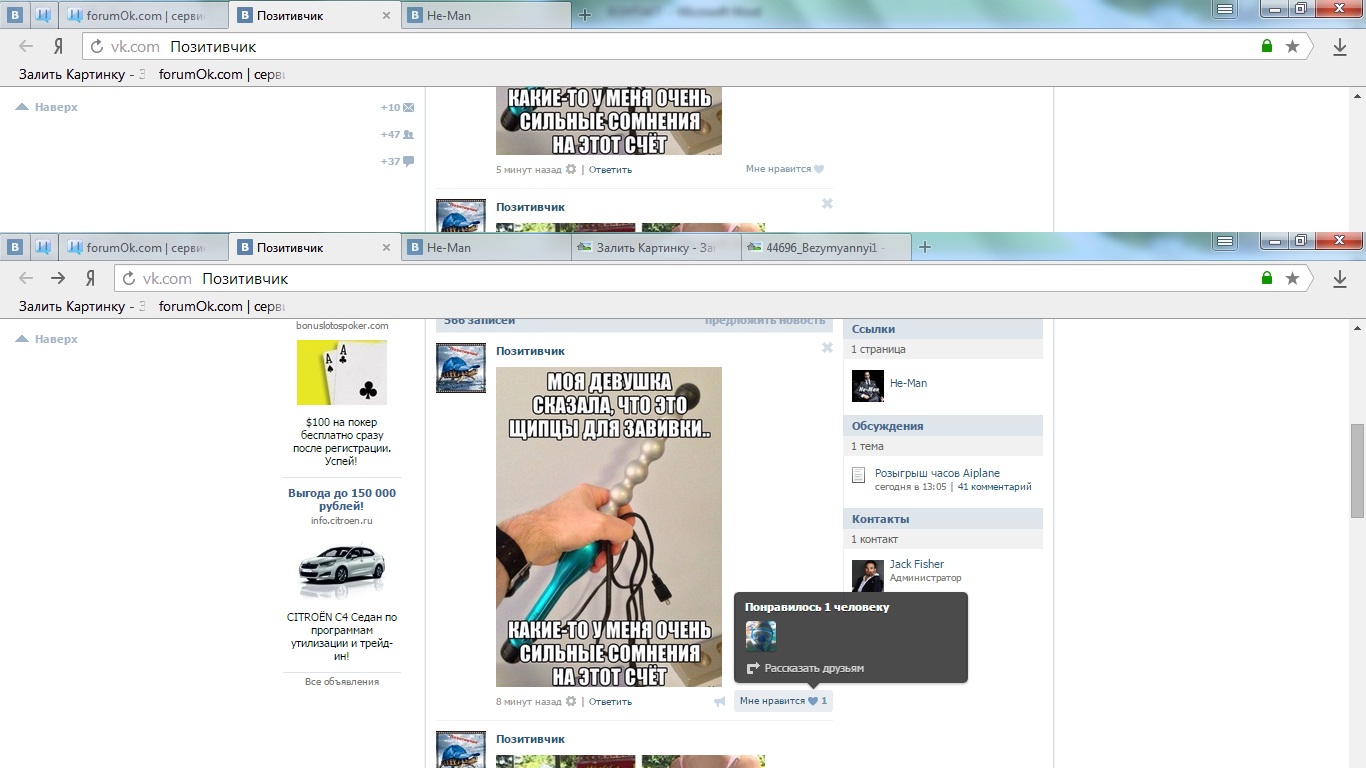Click the Citroën car ad image
Image resolution: width=1366 pixels, height=768 pixels.
[x=342, y=568]
